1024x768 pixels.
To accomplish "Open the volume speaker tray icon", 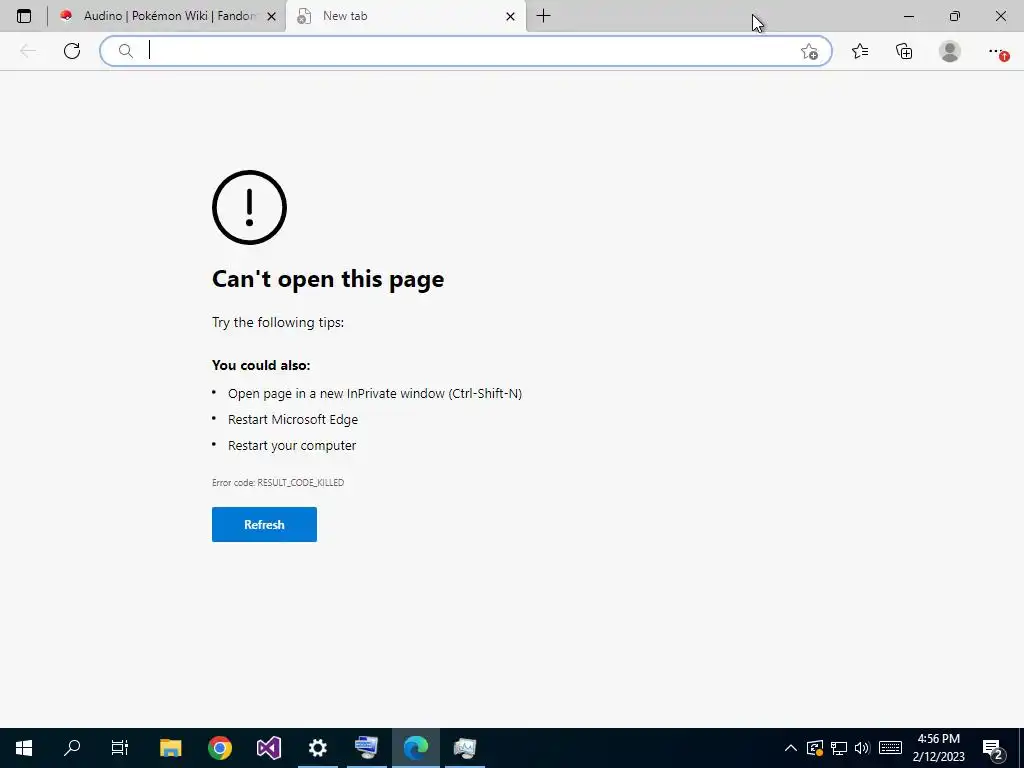I will pos(862,748).
